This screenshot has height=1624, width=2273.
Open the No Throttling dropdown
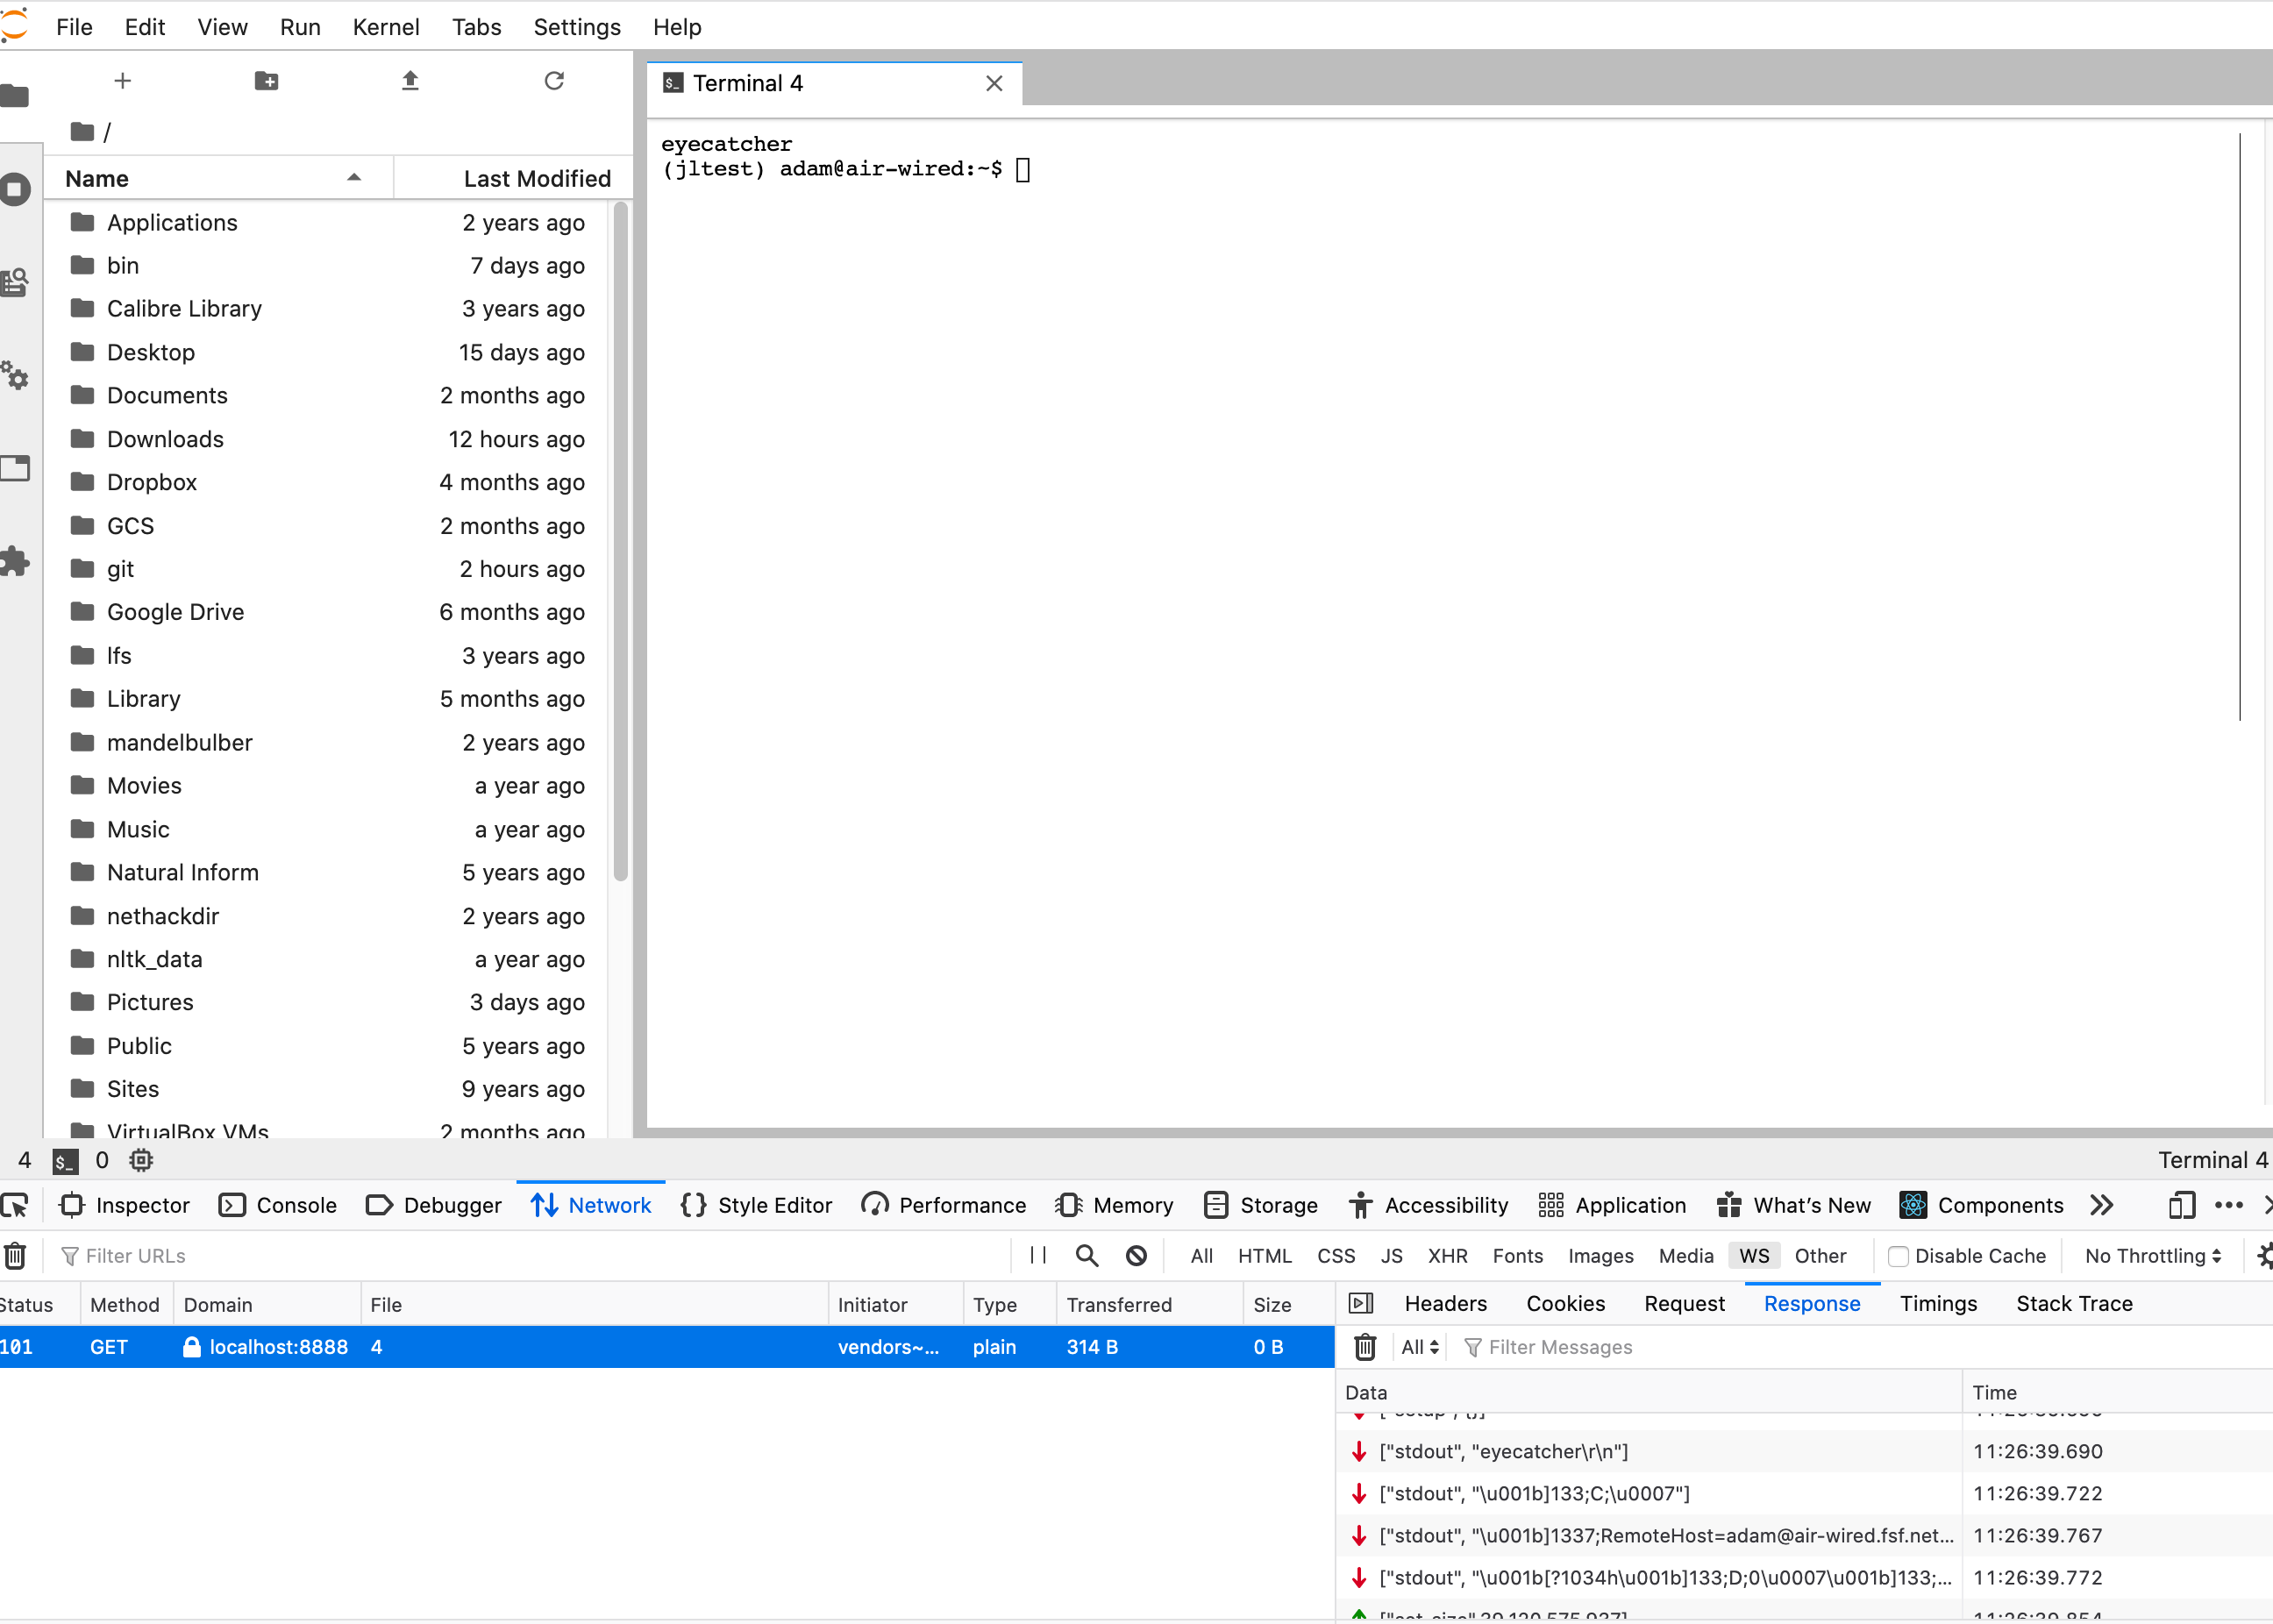tap(2153, 1256)
